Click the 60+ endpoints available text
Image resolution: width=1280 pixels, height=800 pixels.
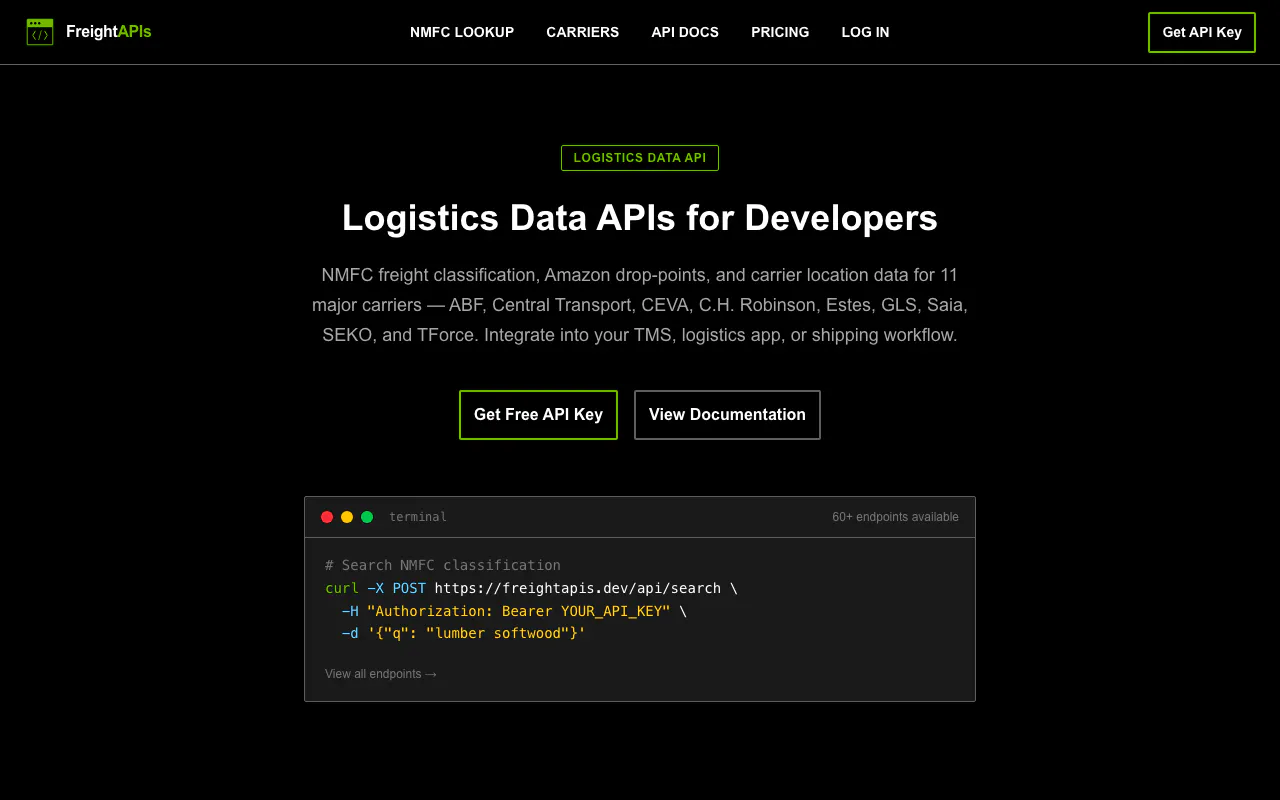pyautogui.click(x=895, y=517)
